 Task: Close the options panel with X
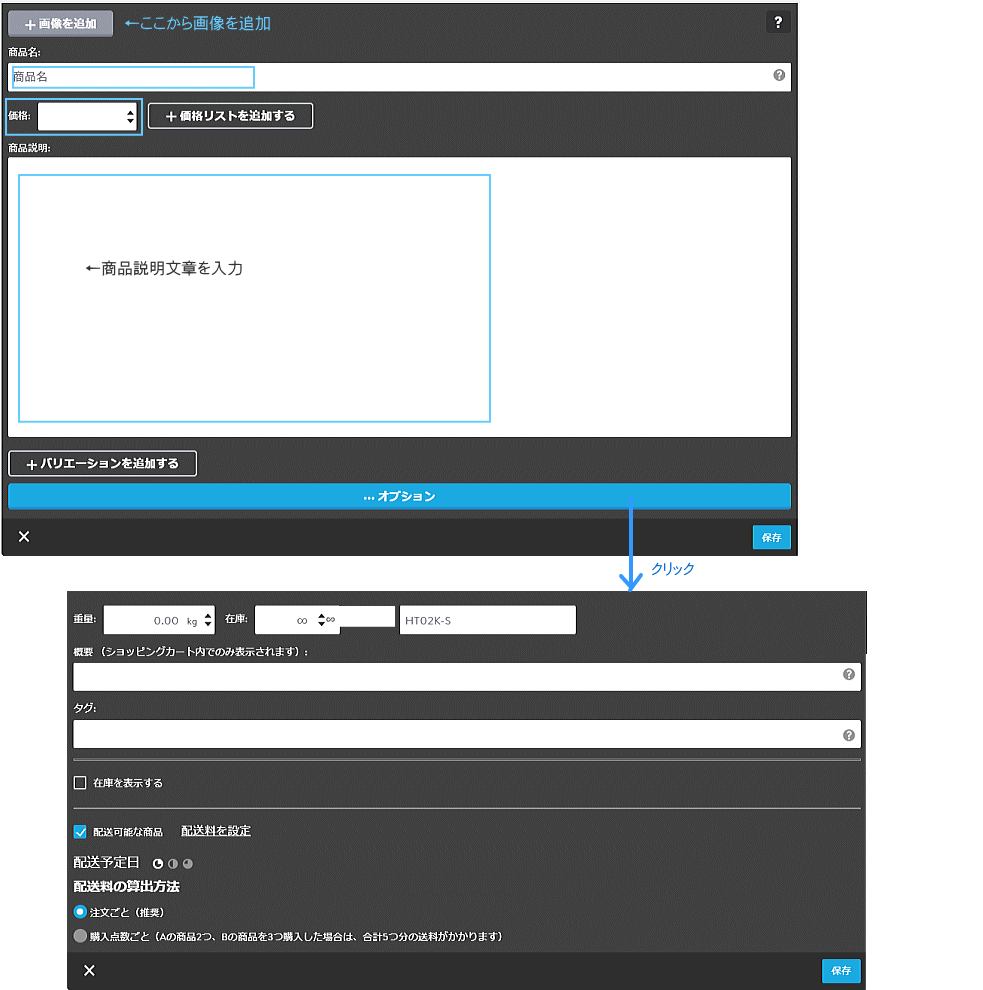pos(89,971)
